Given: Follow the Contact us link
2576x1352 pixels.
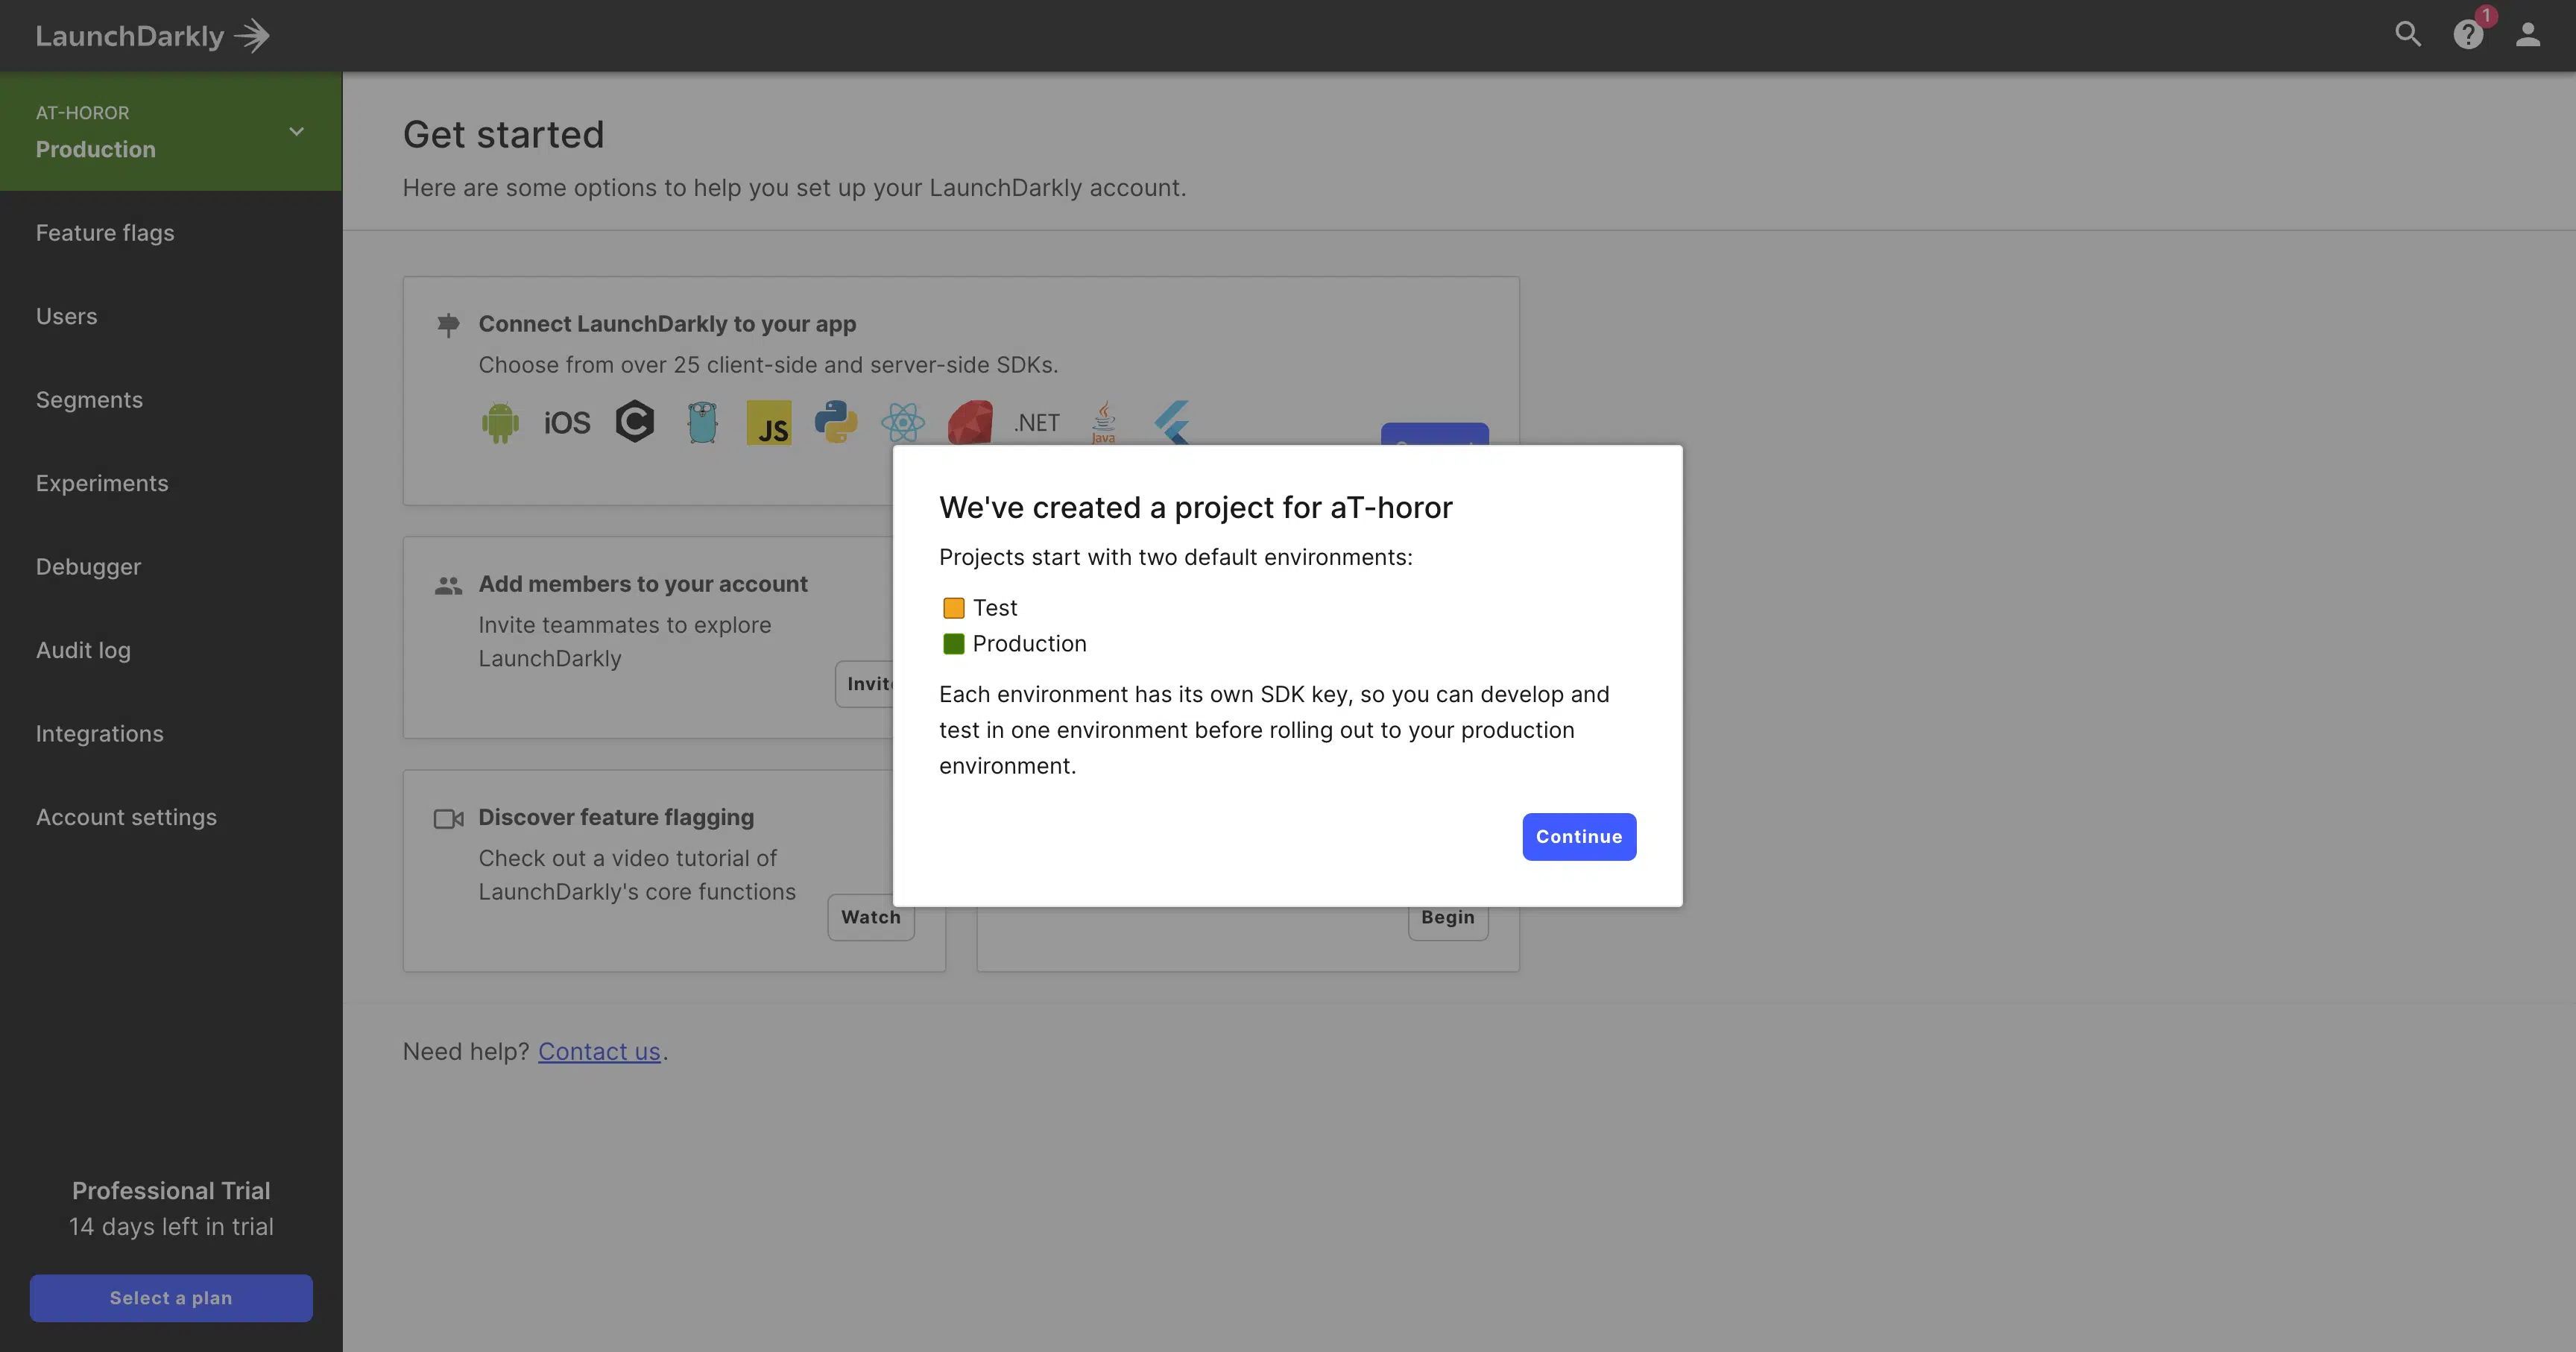Looking at the screenshot, I should coord(599,1051).
